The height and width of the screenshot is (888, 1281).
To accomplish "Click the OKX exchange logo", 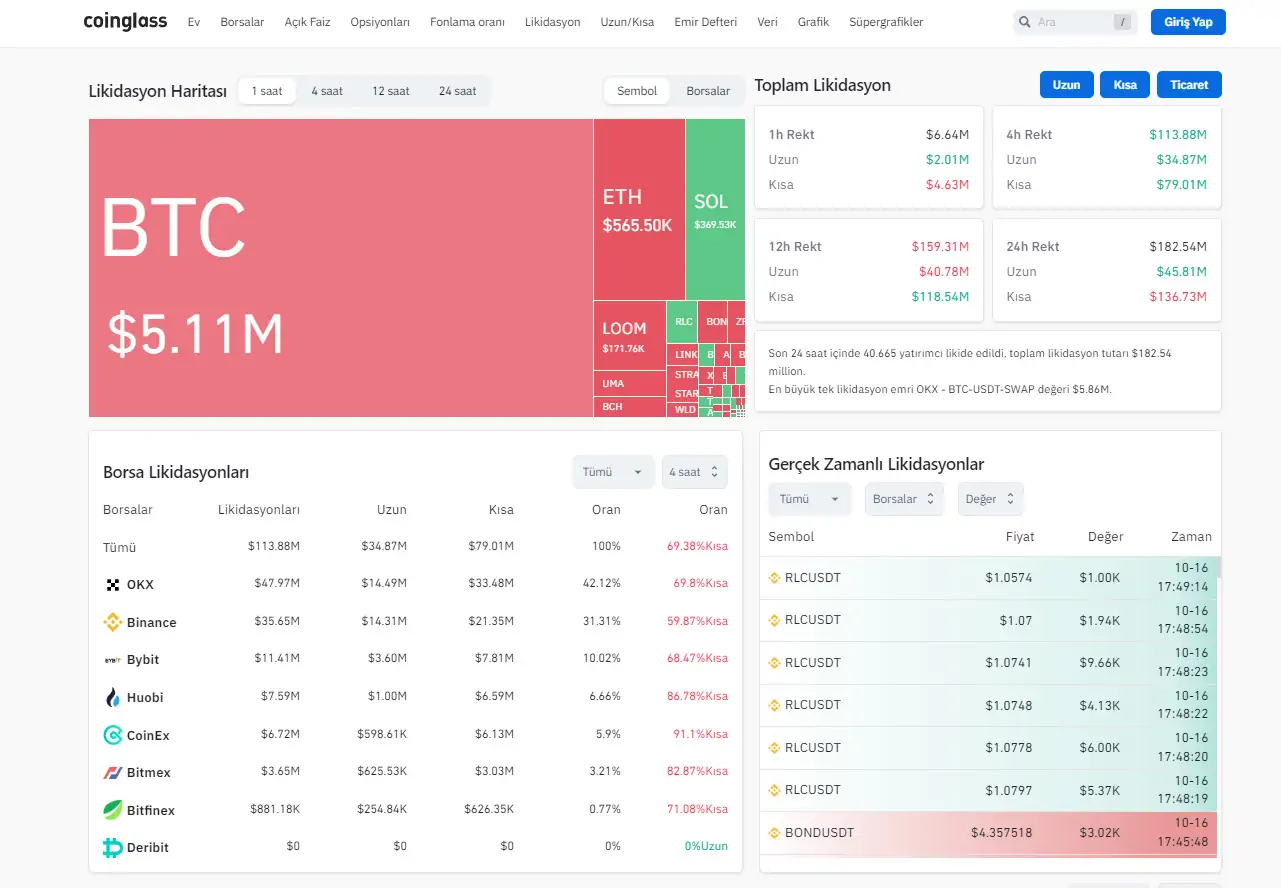I will tap(112, 584).
